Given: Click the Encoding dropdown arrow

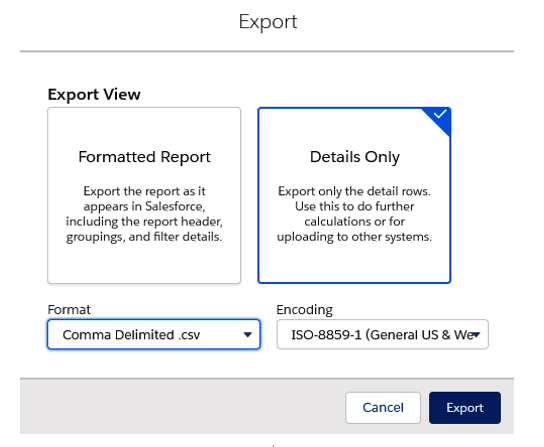Looking at the screenshot, I should [476, 335].
